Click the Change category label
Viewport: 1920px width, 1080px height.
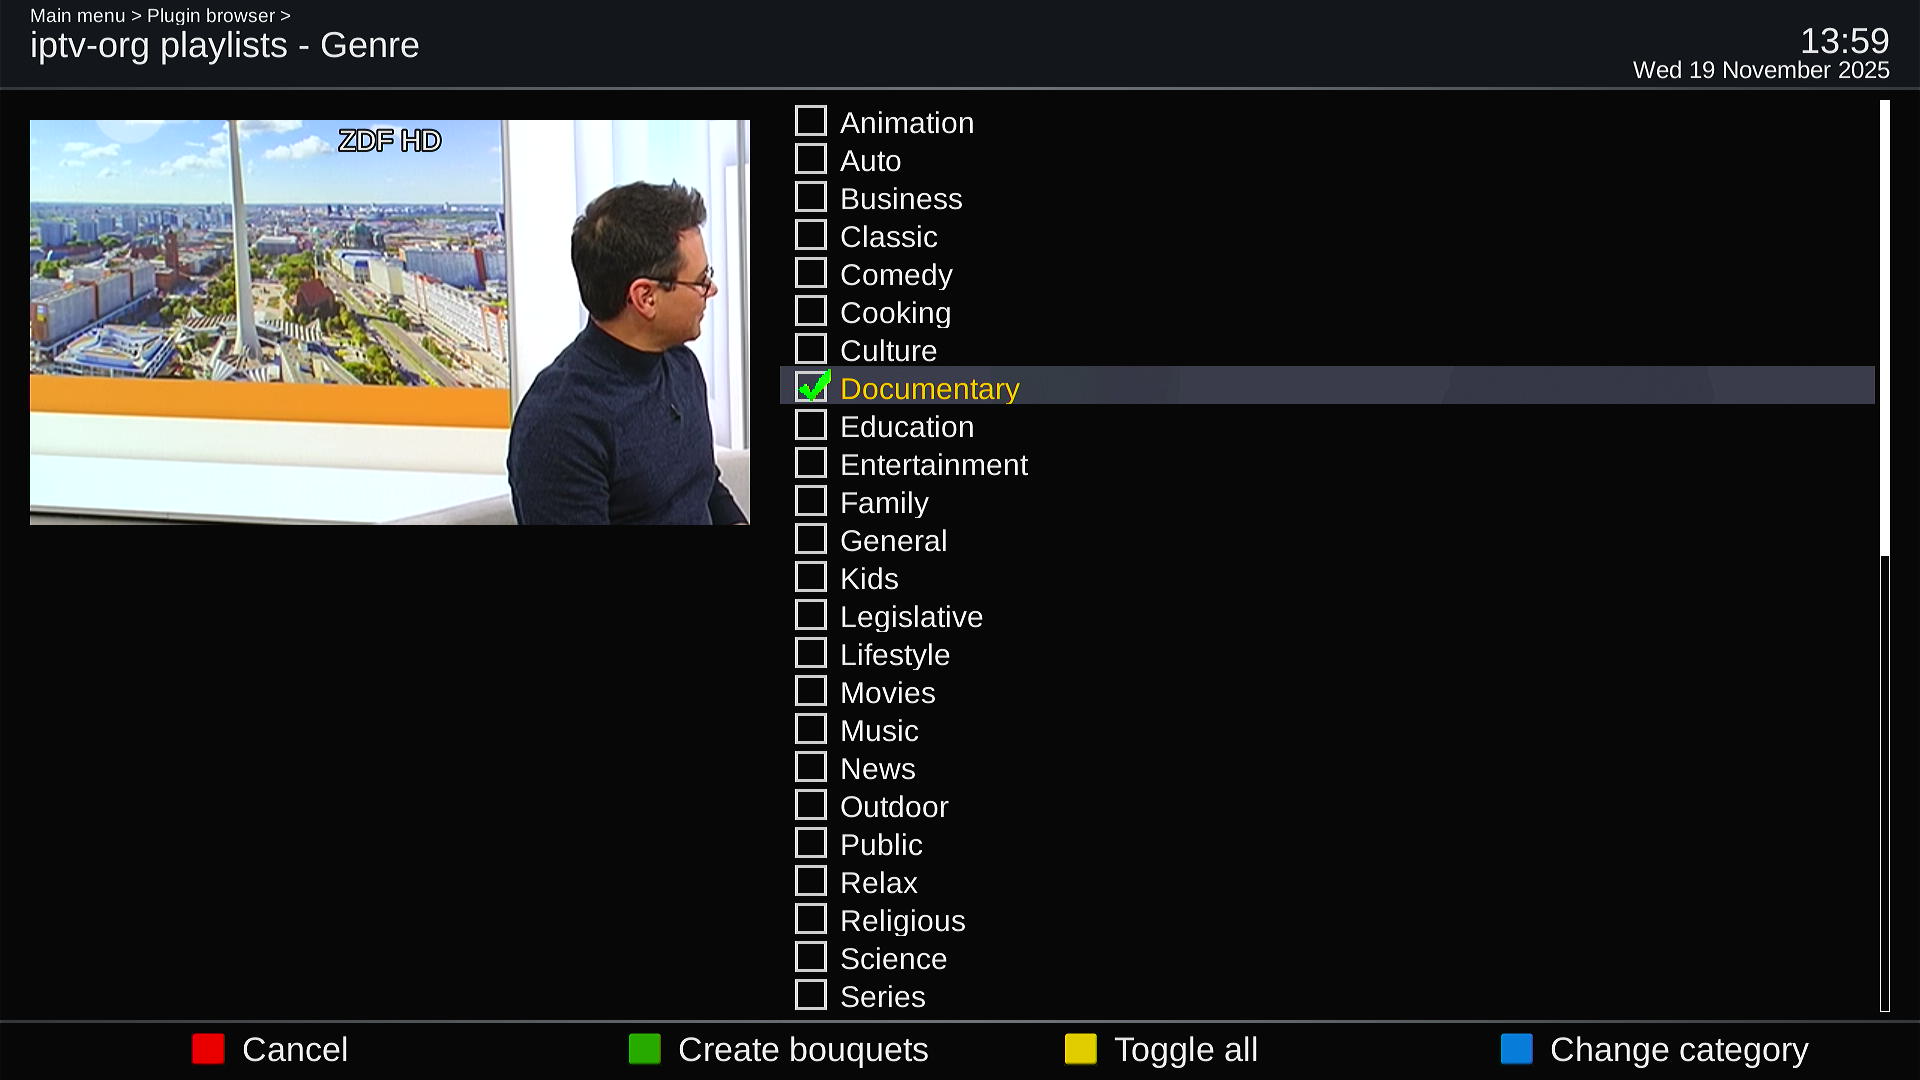[1679, 1050]
